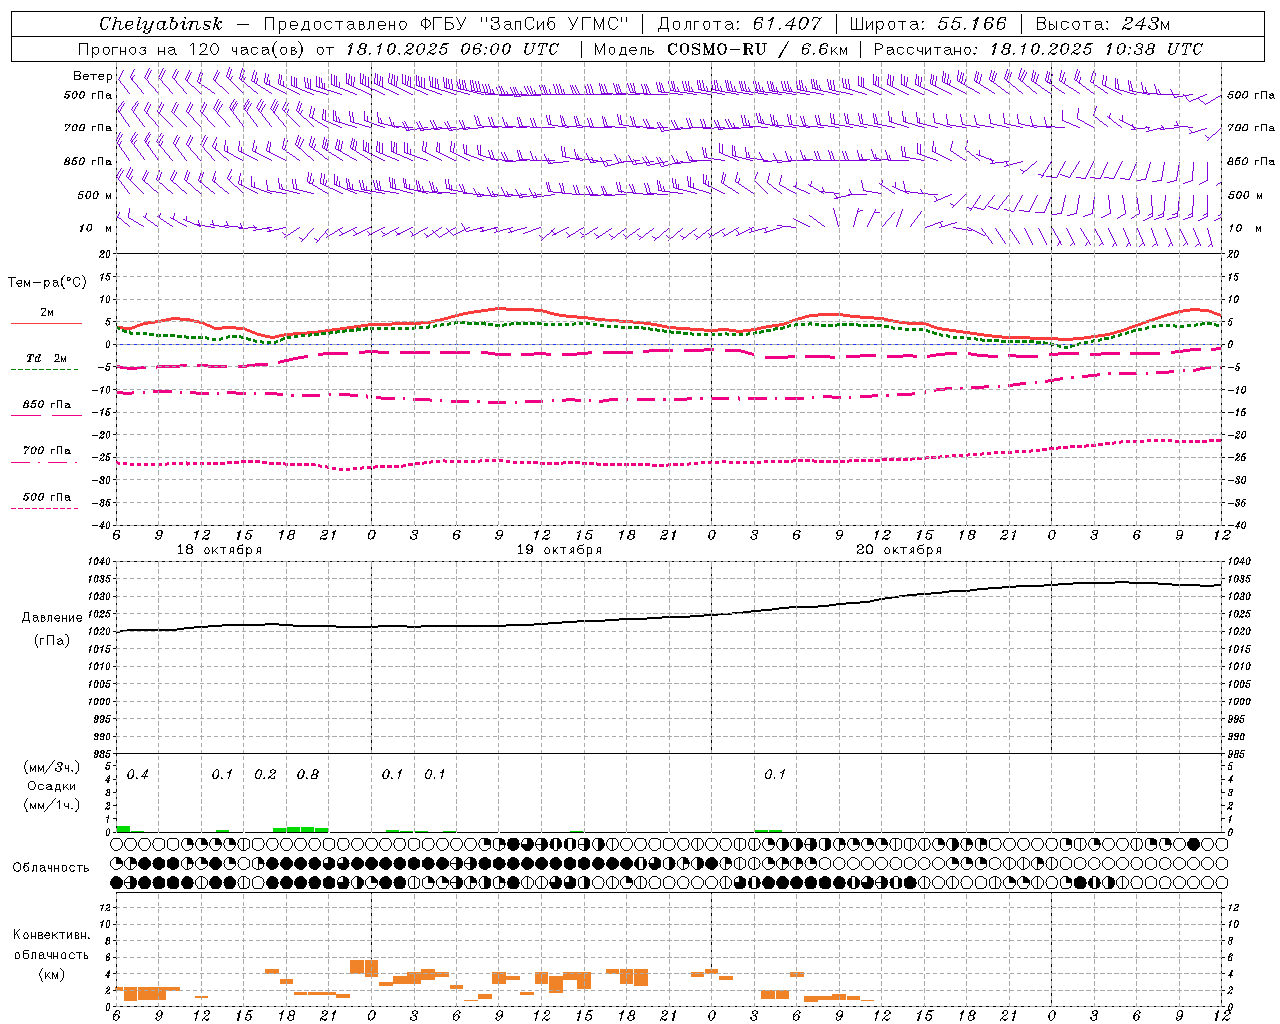Select '500 гПа' in the temperature legend

[x=47, y=497]
